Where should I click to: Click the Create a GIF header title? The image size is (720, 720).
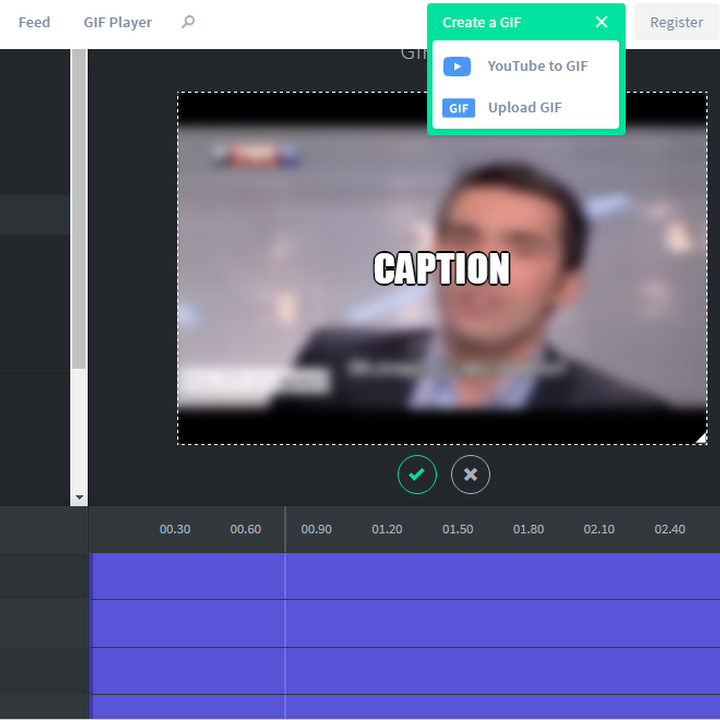click(482, 22)
